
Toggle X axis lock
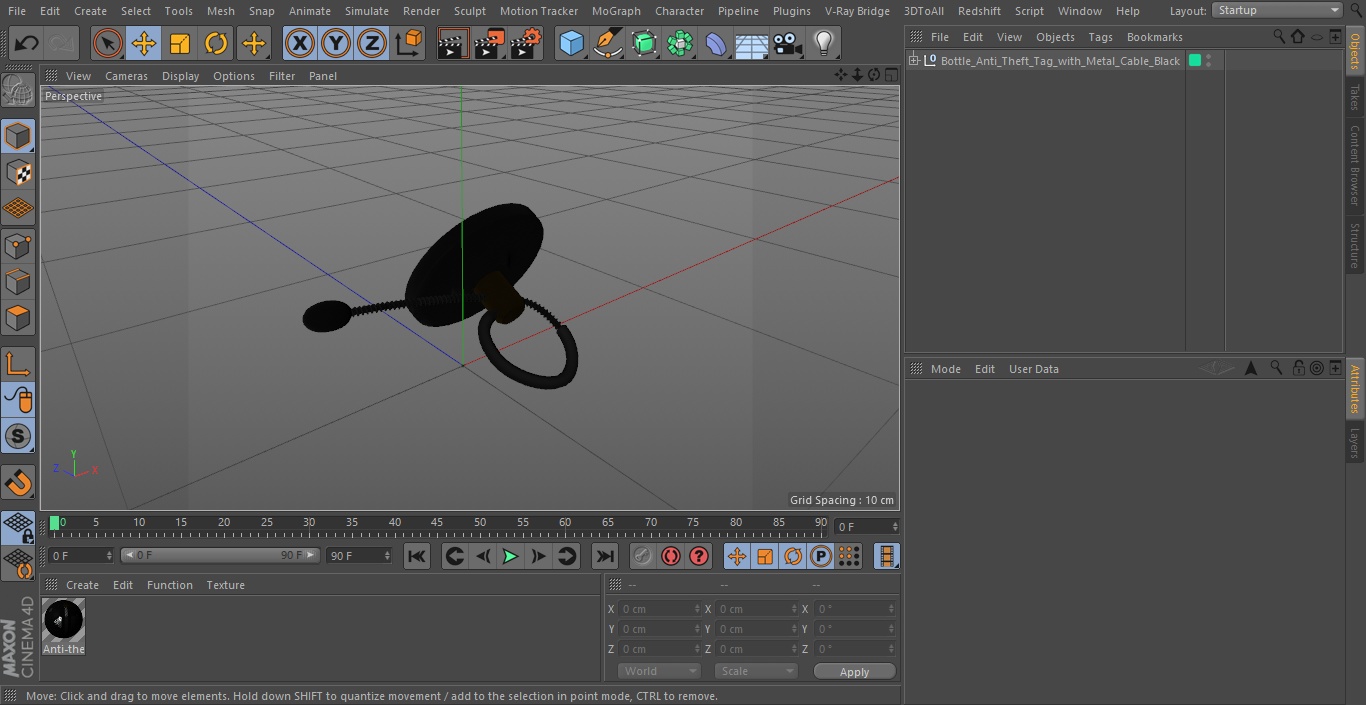point(299,43)
